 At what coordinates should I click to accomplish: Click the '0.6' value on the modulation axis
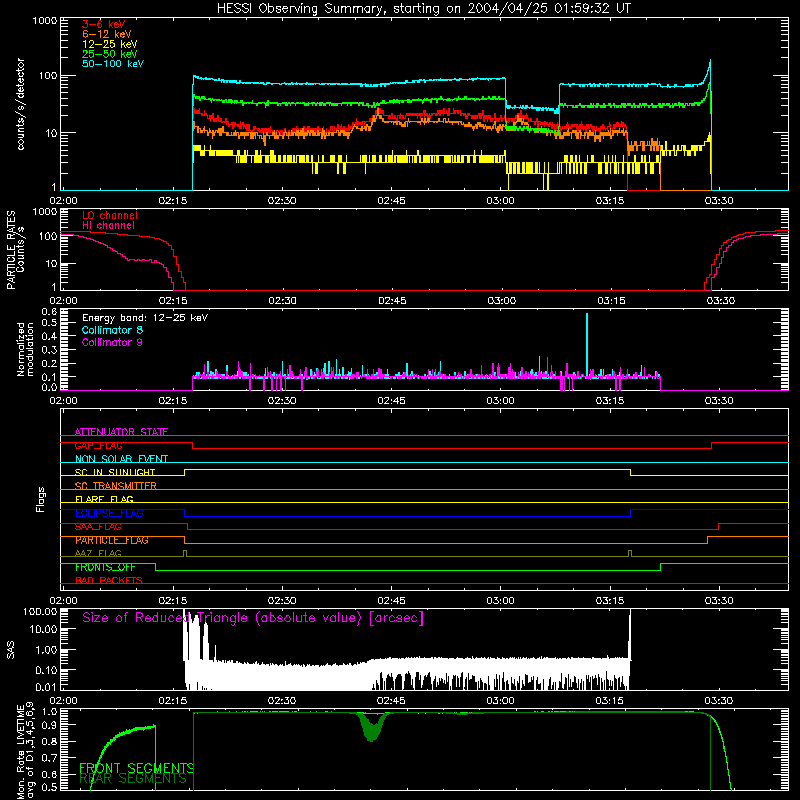click(x=49, y=312)
